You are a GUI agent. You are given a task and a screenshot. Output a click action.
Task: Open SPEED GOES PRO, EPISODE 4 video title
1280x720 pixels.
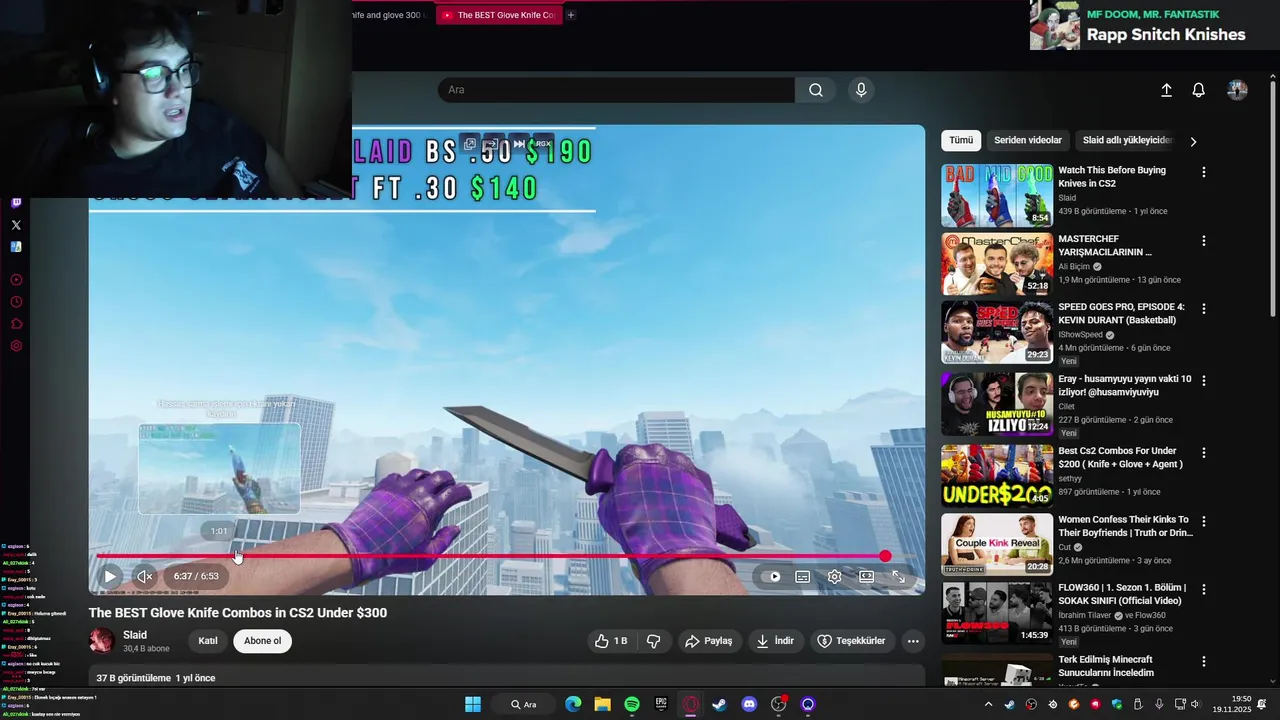(1121, 313)
